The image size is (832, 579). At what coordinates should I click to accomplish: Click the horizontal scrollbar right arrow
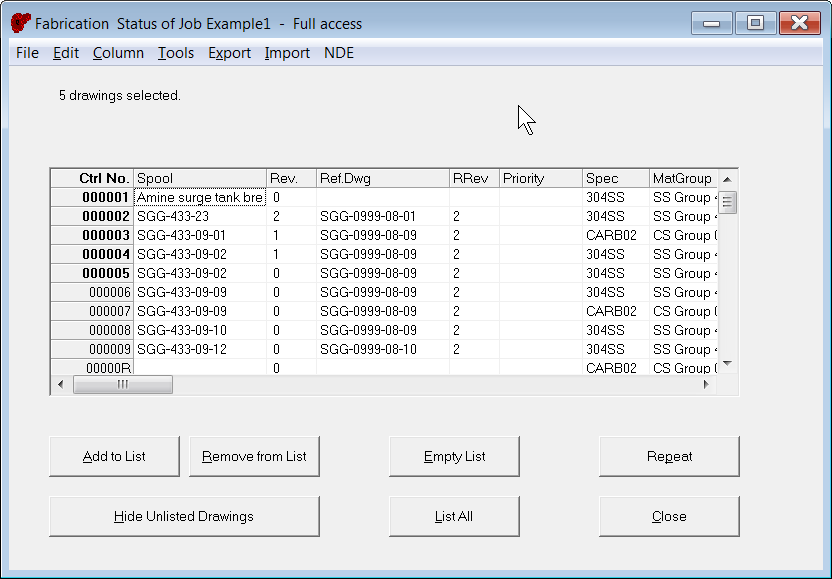[708, 385]
